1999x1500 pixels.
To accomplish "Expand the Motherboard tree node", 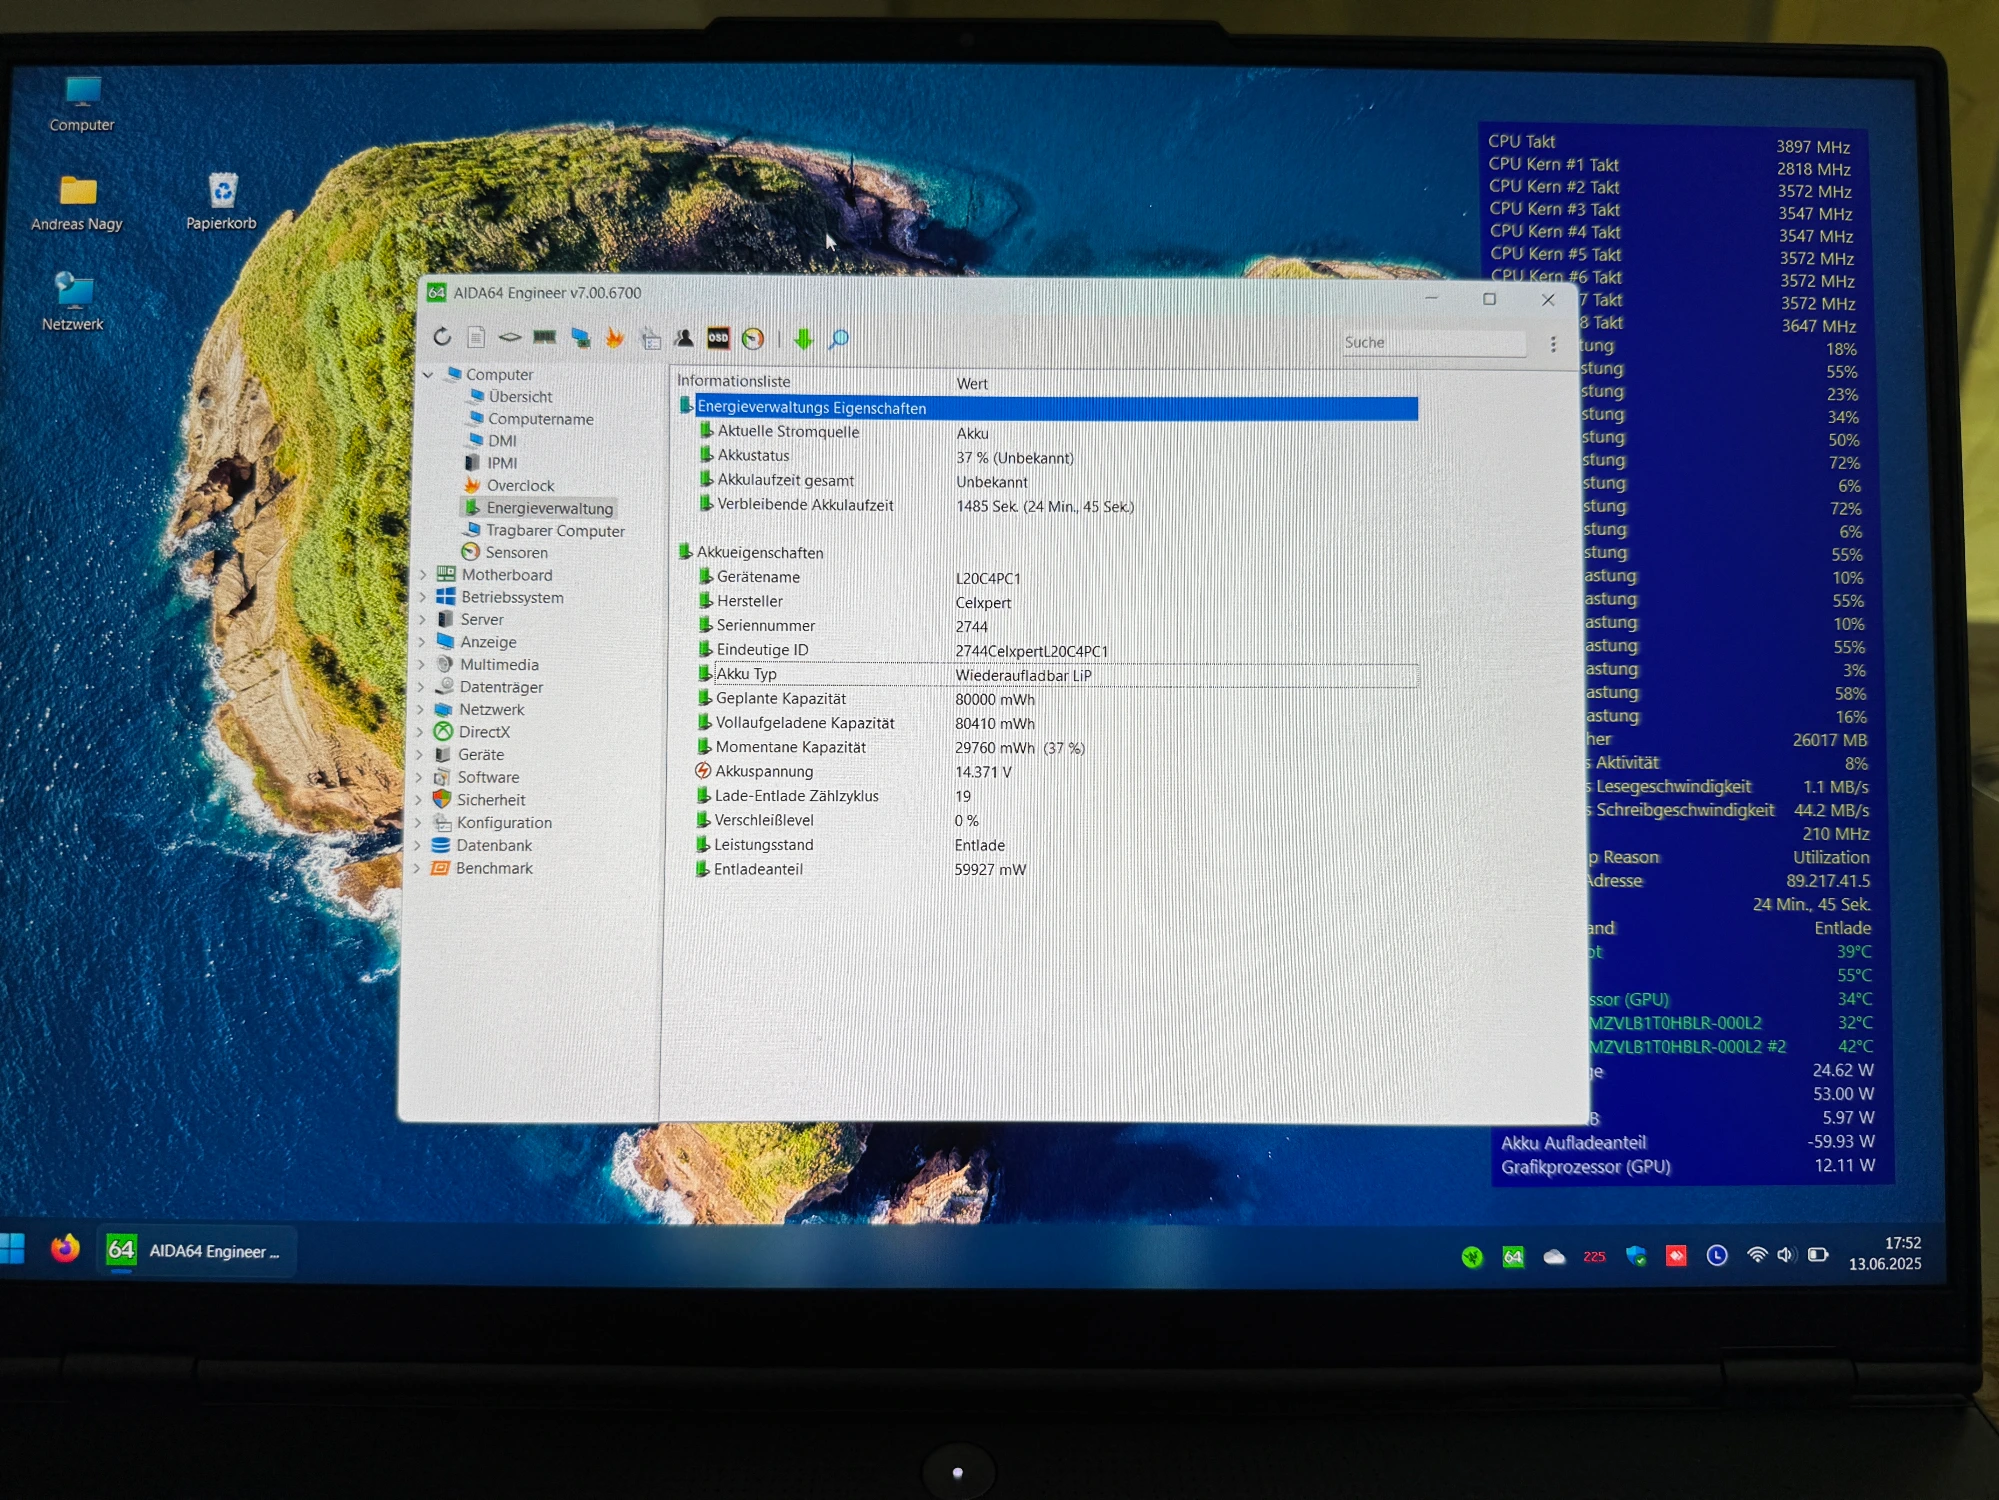I will coord(423,575).
